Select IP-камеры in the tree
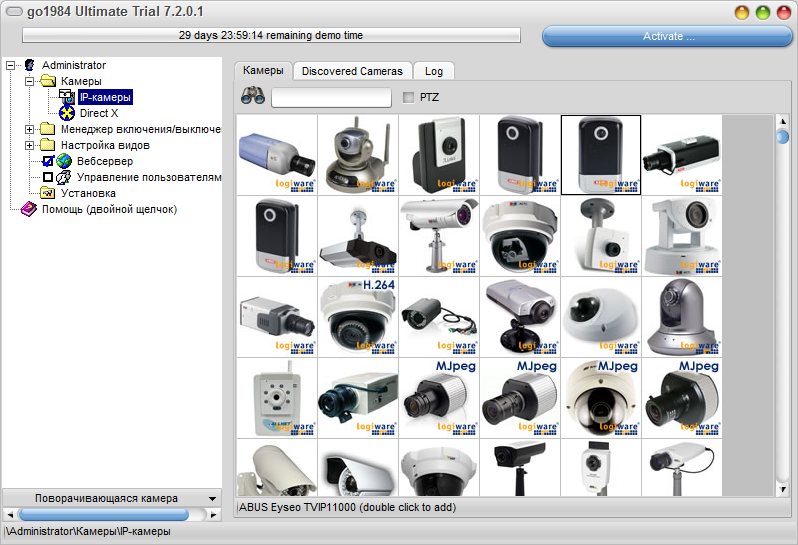 105,97
